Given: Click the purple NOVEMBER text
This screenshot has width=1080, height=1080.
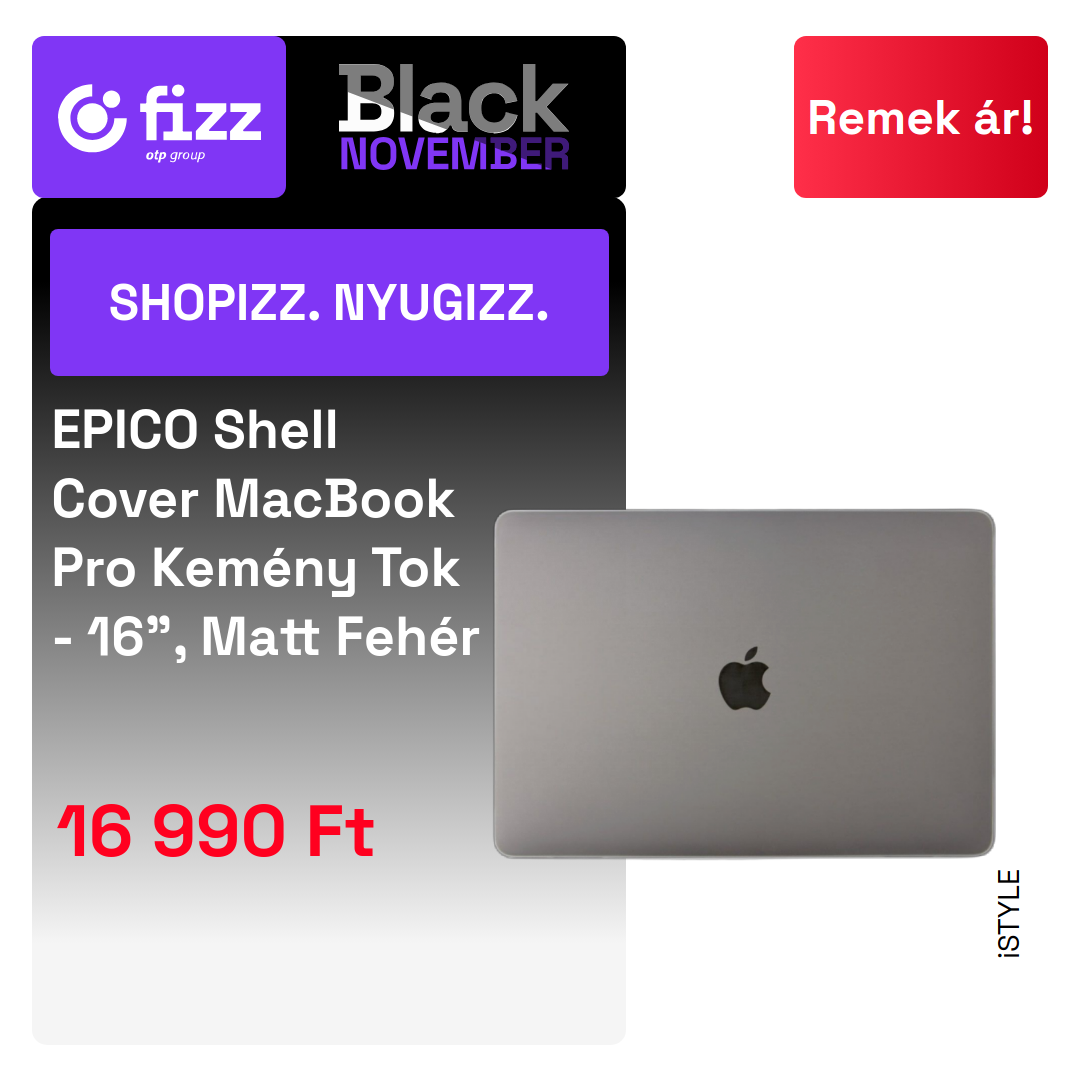Looking at the screenshot, I should click(x=455, y=154).
